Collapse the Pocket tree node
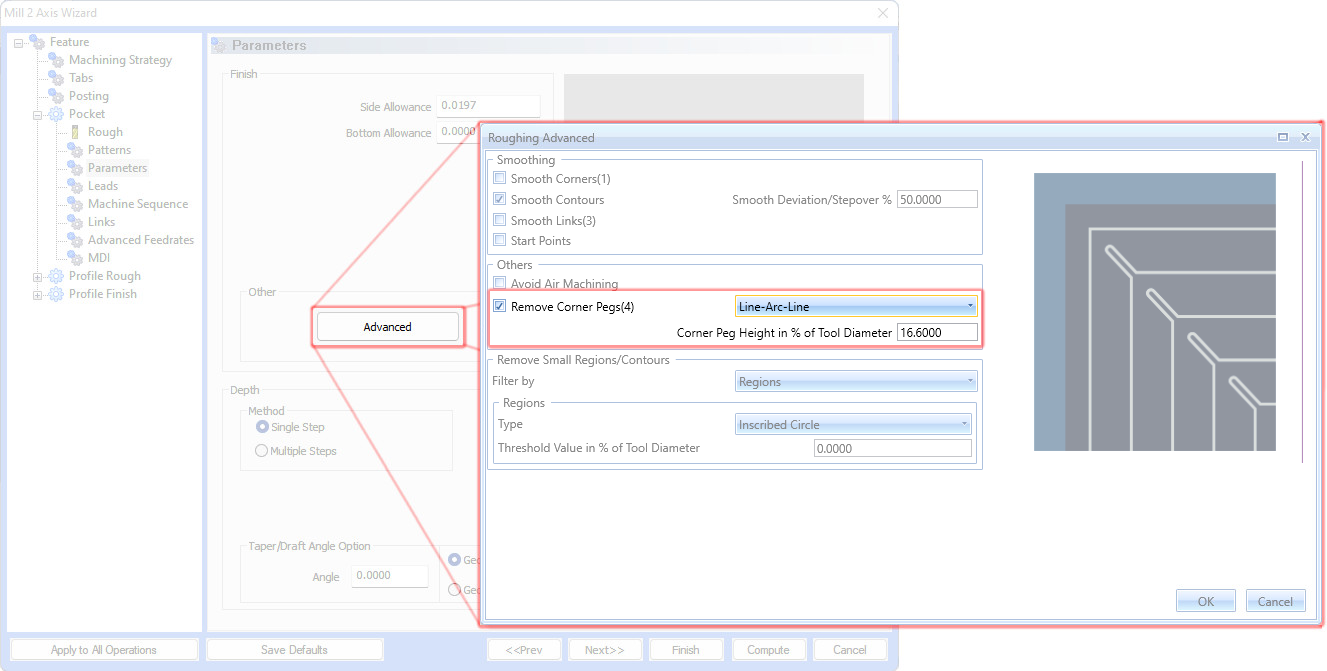1327x671 pixels. pyautogui.click(x=38, y=114)
